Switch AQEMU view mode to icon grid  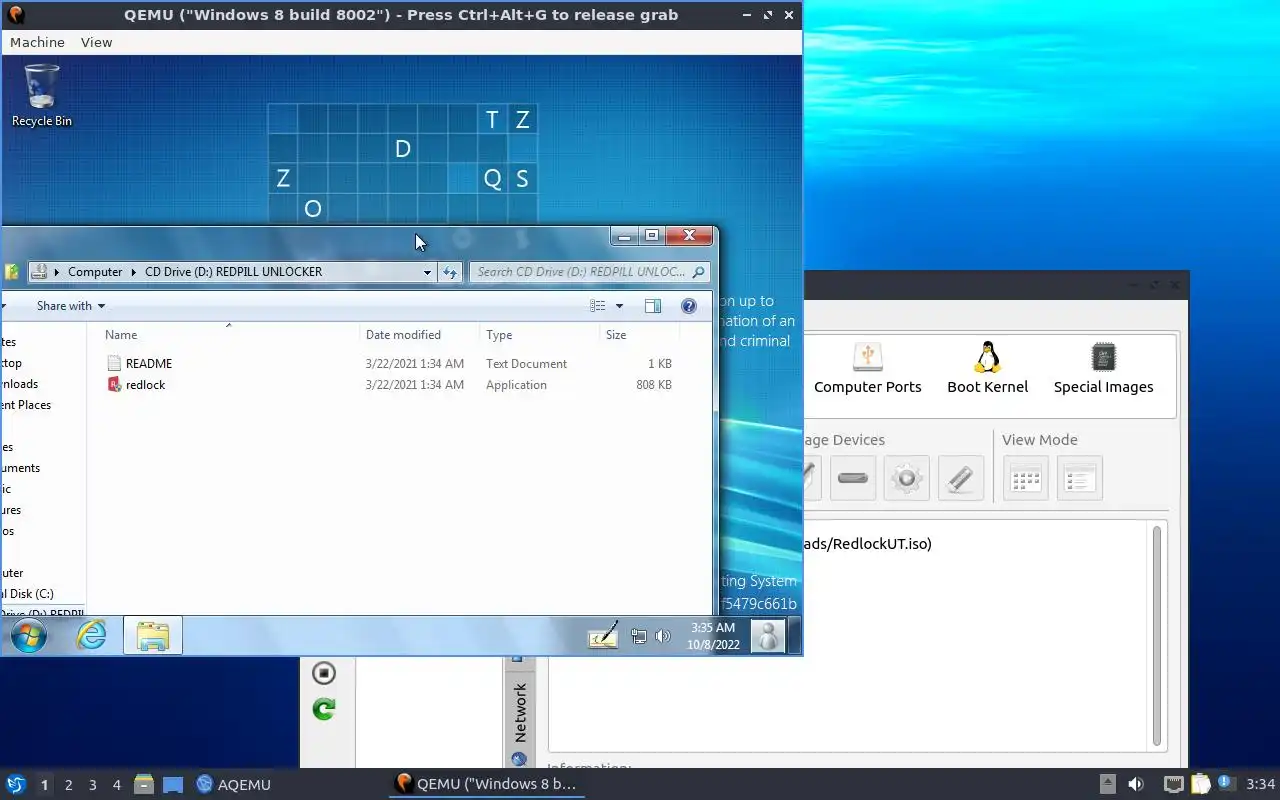coord(1026,478)
